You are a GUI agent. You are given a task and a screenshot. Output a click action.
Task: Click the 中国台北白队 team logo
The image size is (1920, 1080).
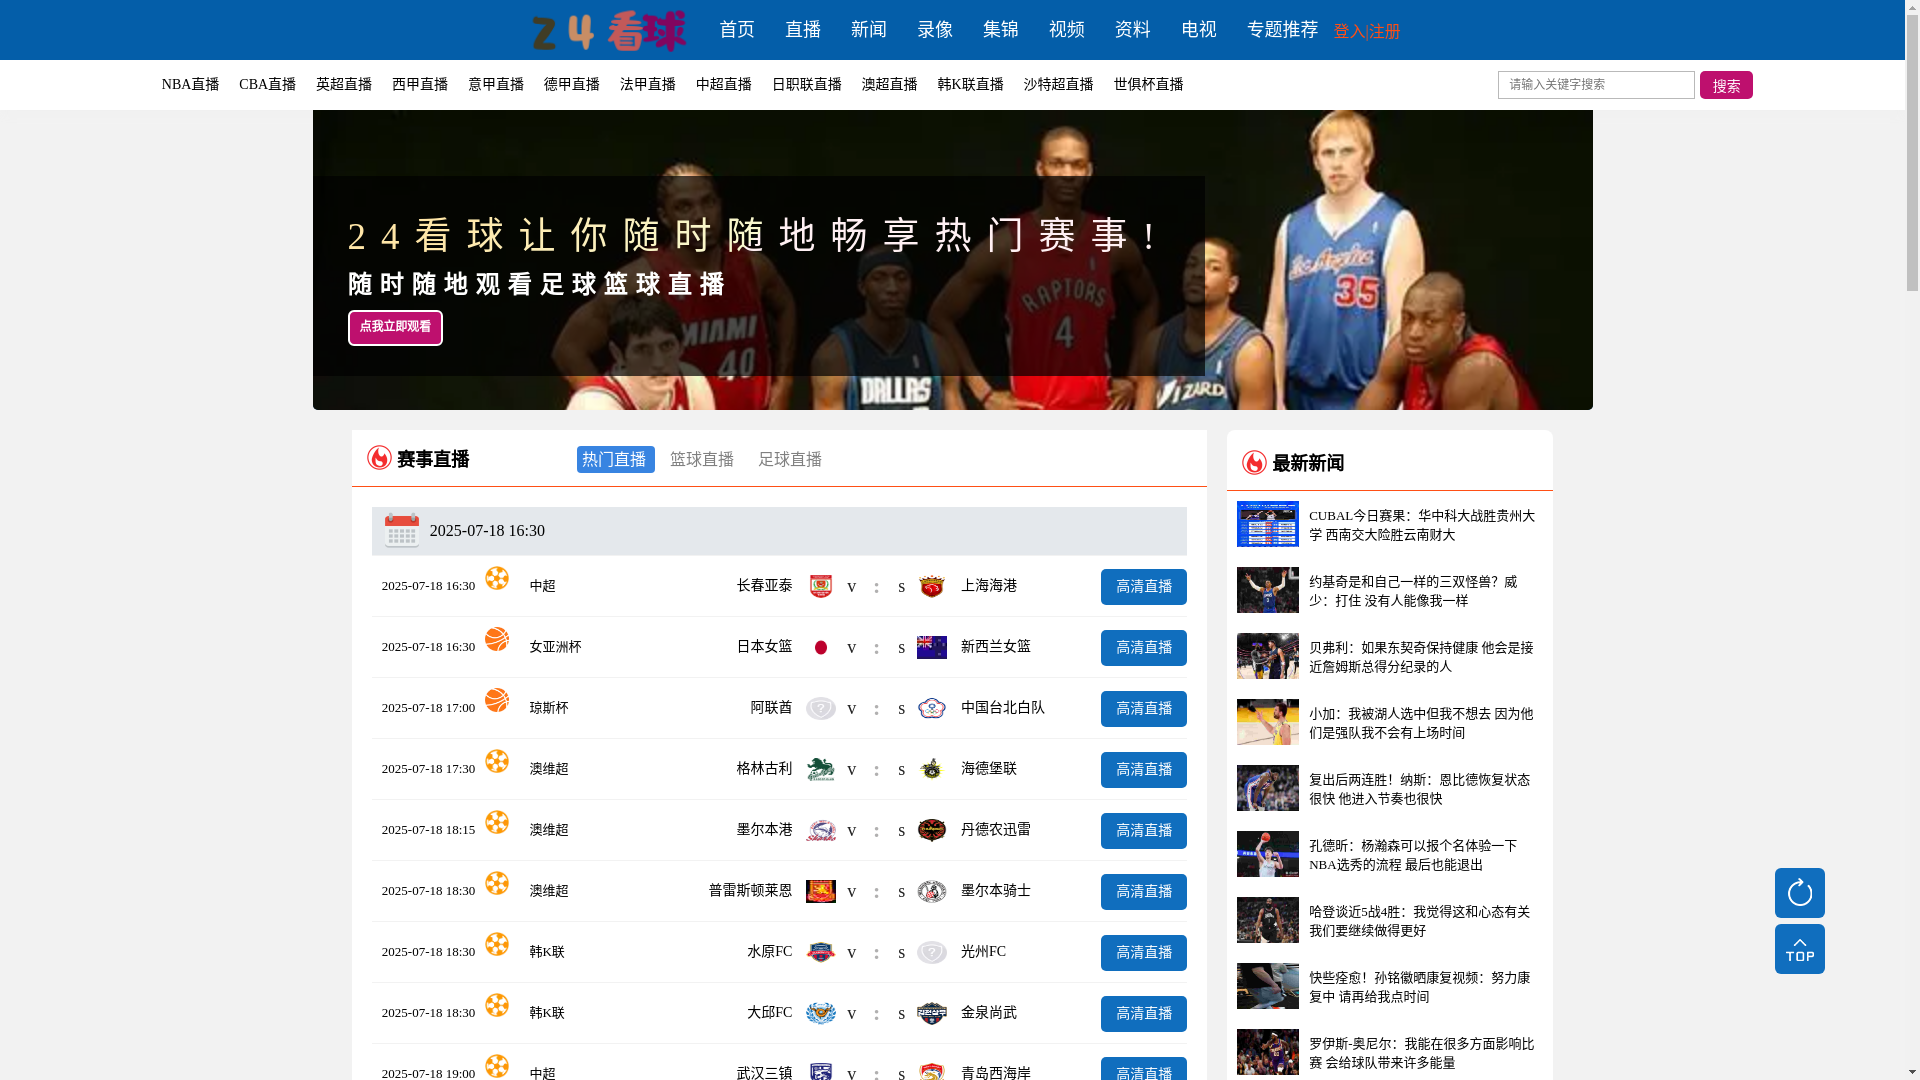932,708
